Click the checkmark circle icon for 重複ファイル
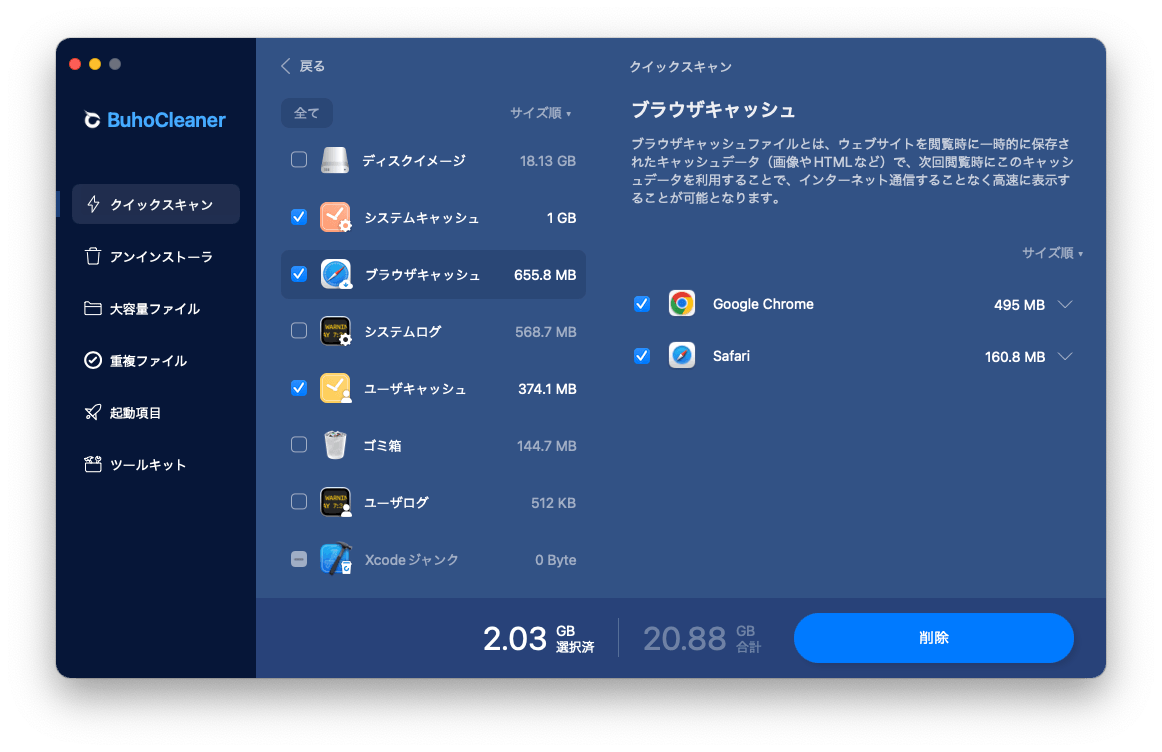1162x752 pixels. [93, 360]
